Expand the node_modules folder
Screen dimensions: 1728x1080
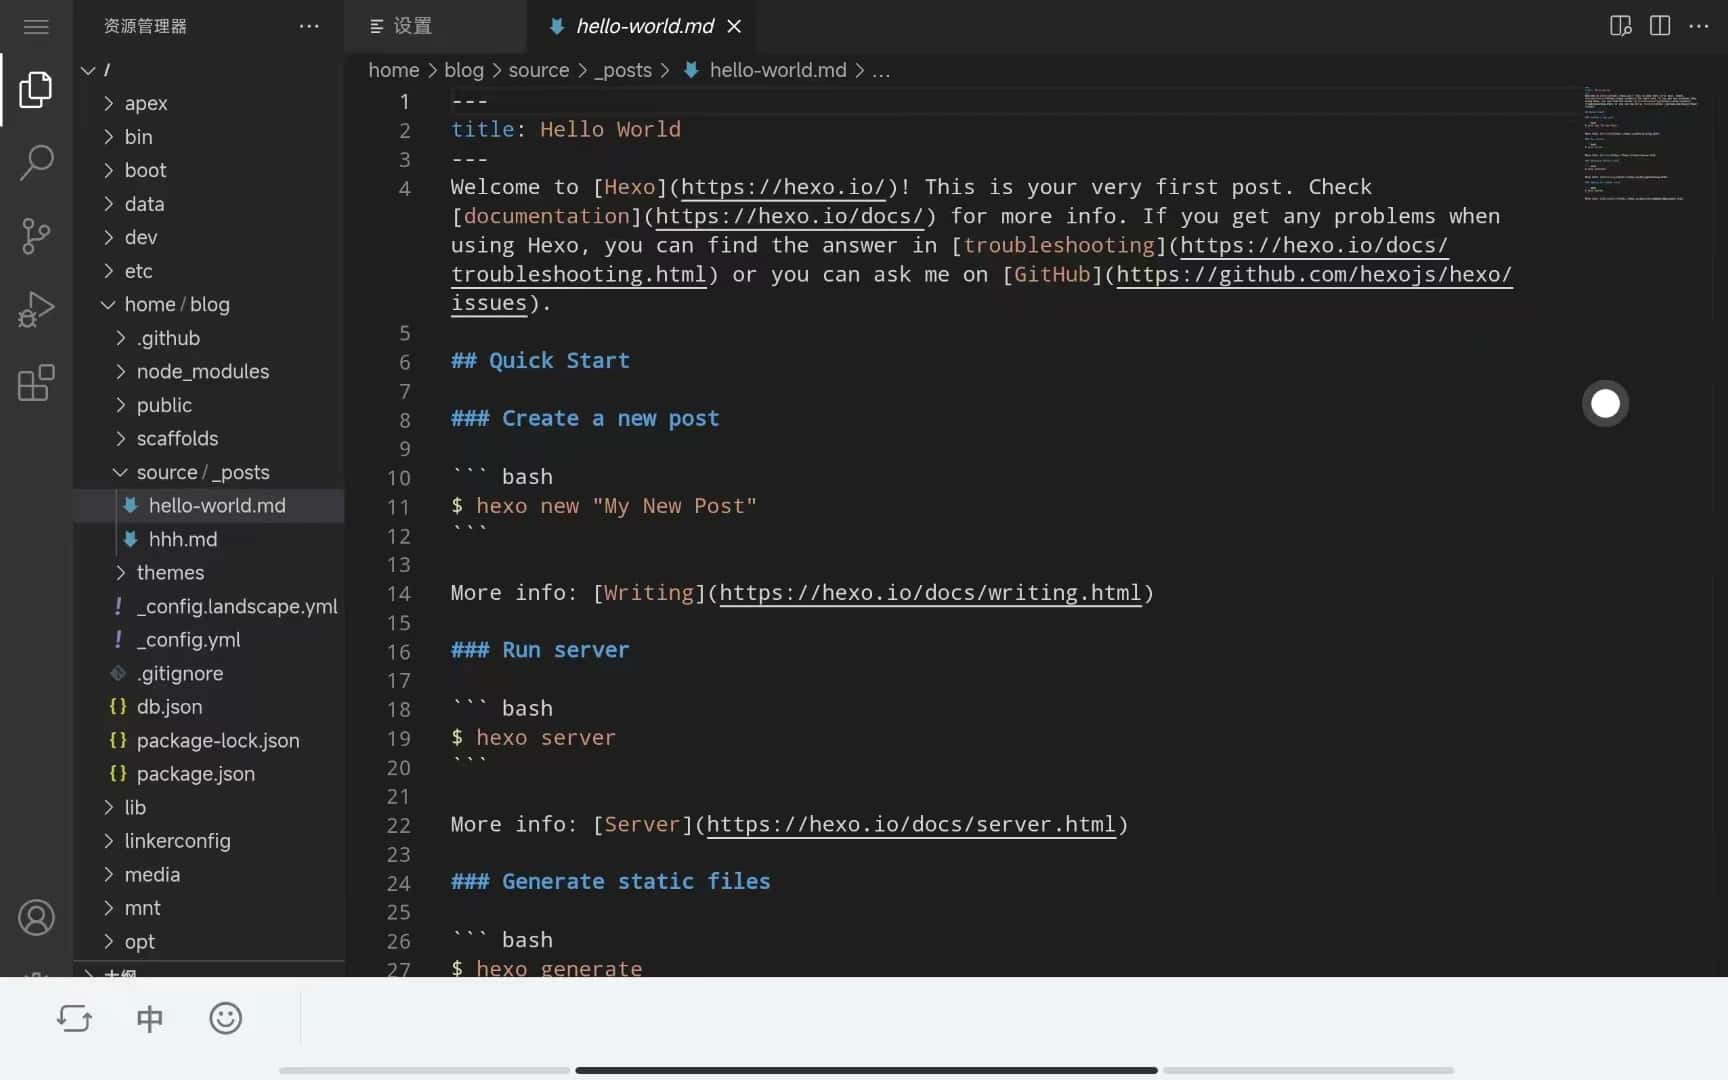coord(202,372)
